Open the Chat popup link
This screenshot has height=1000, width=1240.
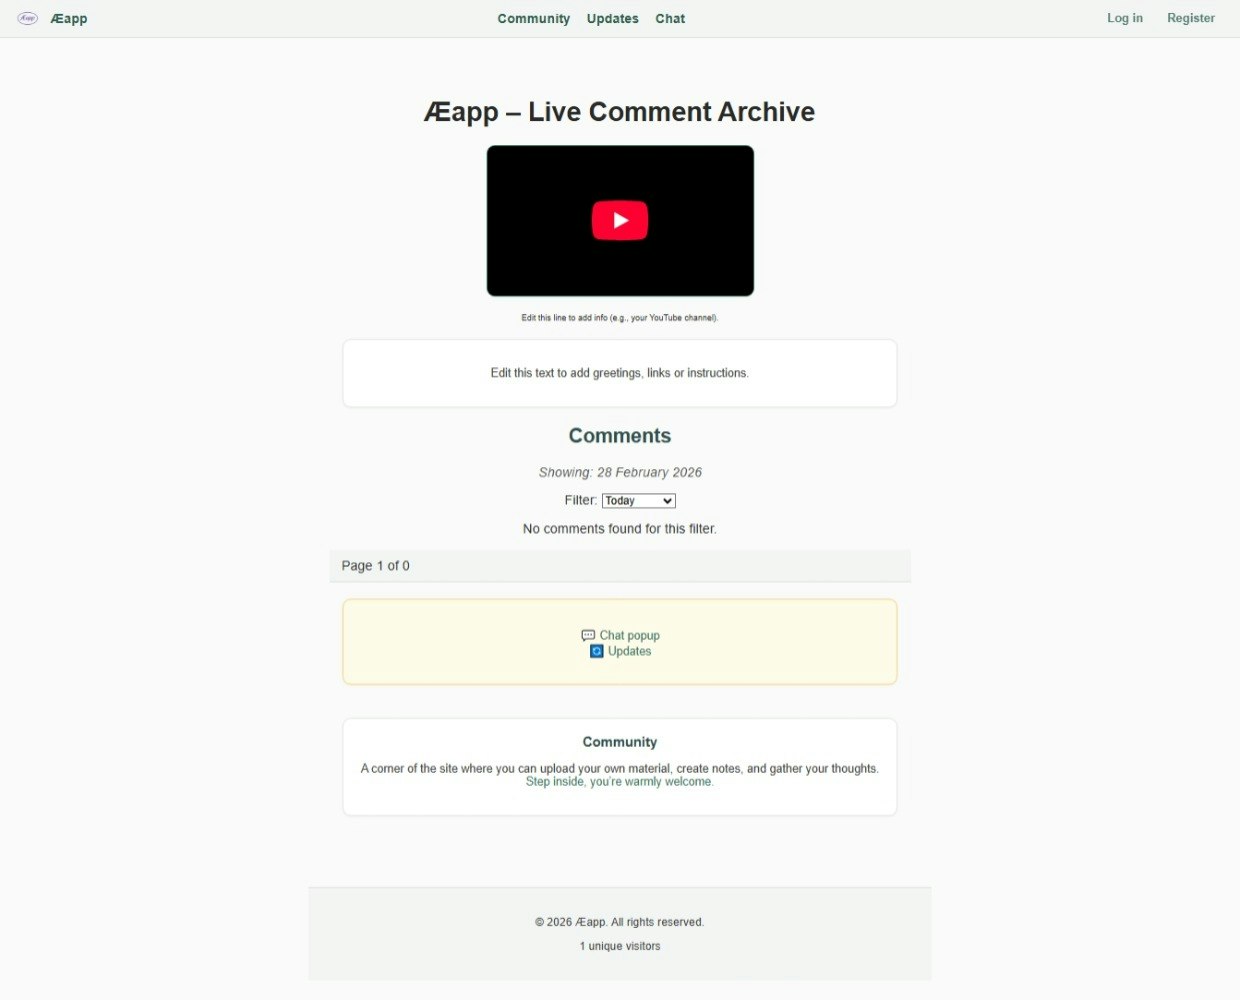tap(628, 635)
